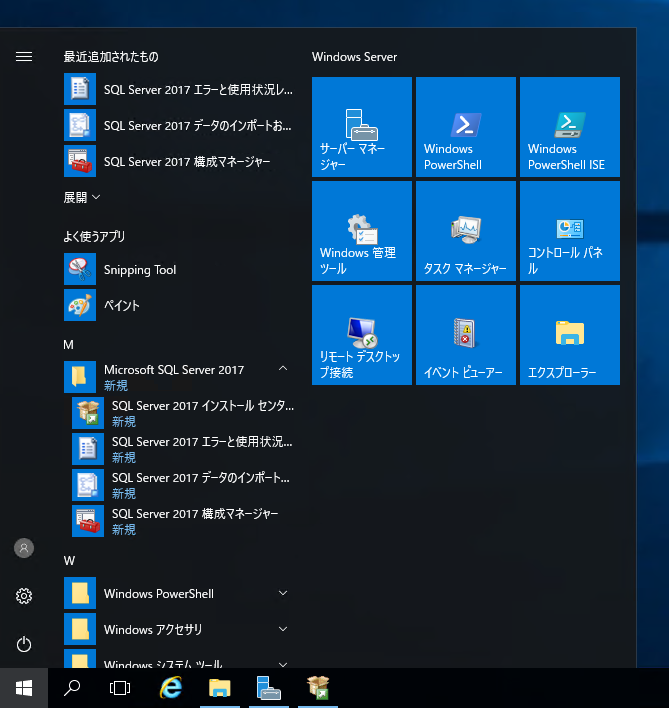Open the Windows 管理ツール tile
The width and height of the screenshot is (669, 708).
point(362,231)
